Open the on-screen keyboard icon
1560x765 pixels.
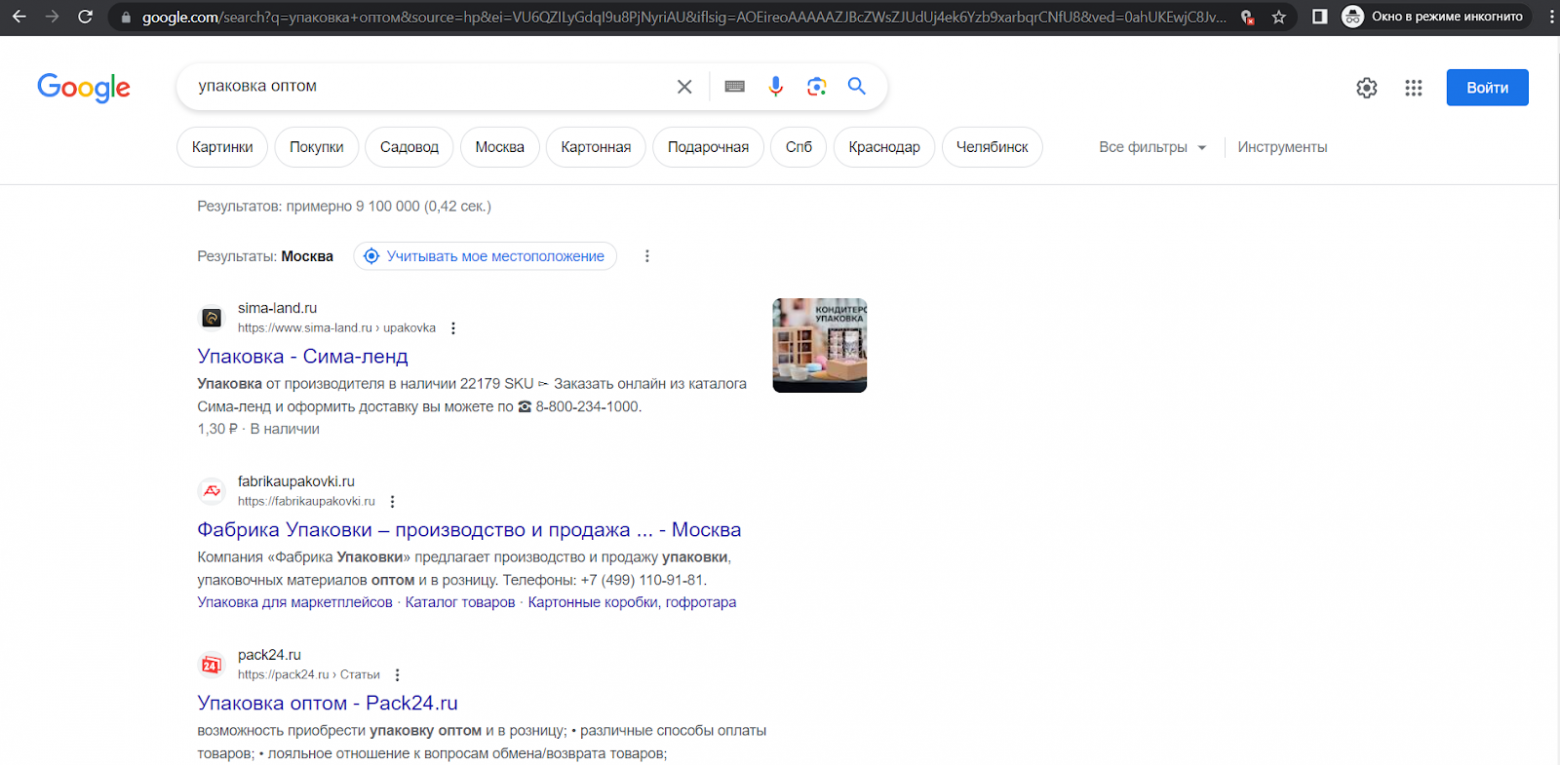735,86
